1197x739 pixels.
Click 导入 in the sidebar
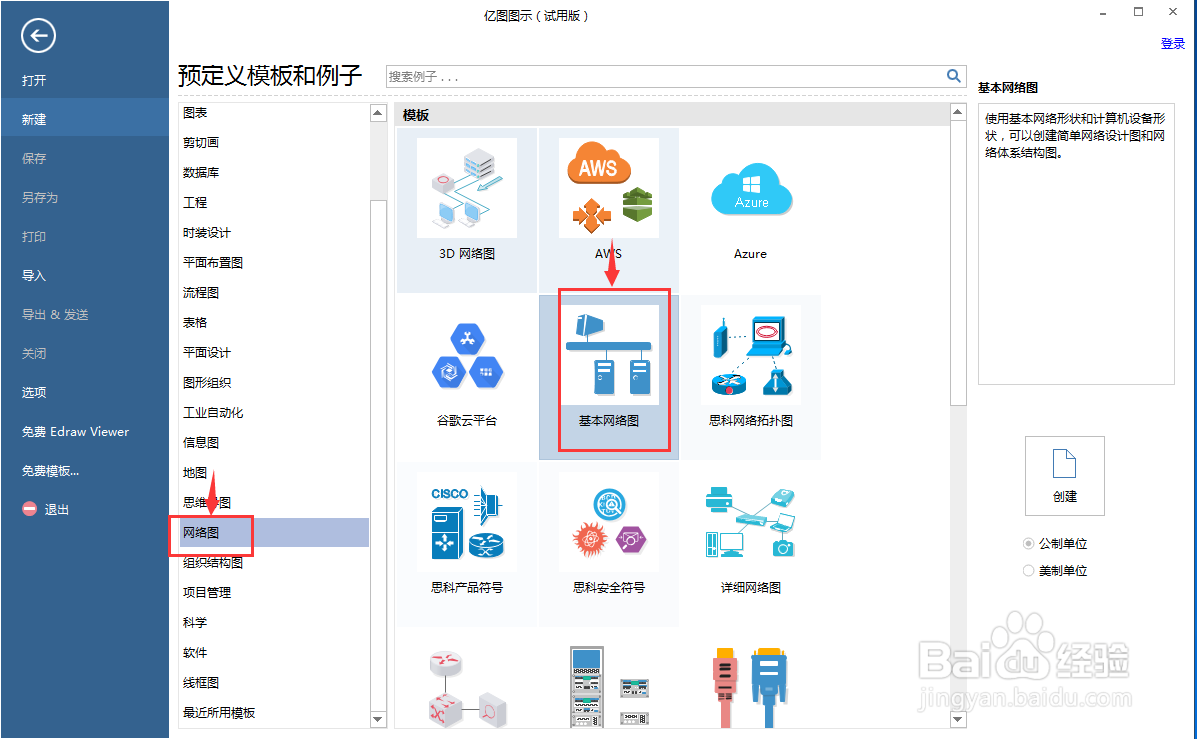click(34, 275)
